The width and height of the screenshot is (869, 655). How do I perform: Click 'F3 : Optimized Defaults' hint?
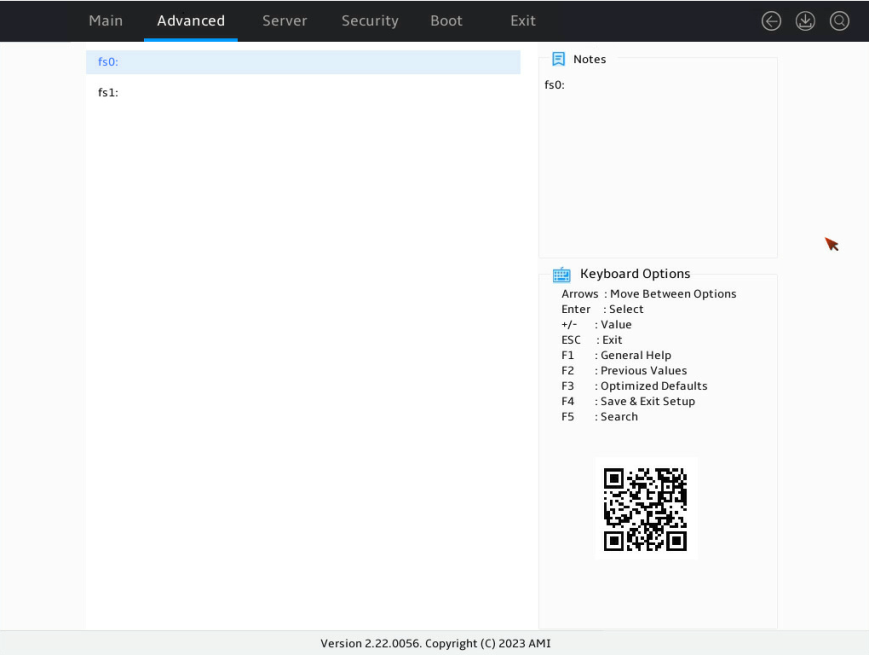point(634,386)
